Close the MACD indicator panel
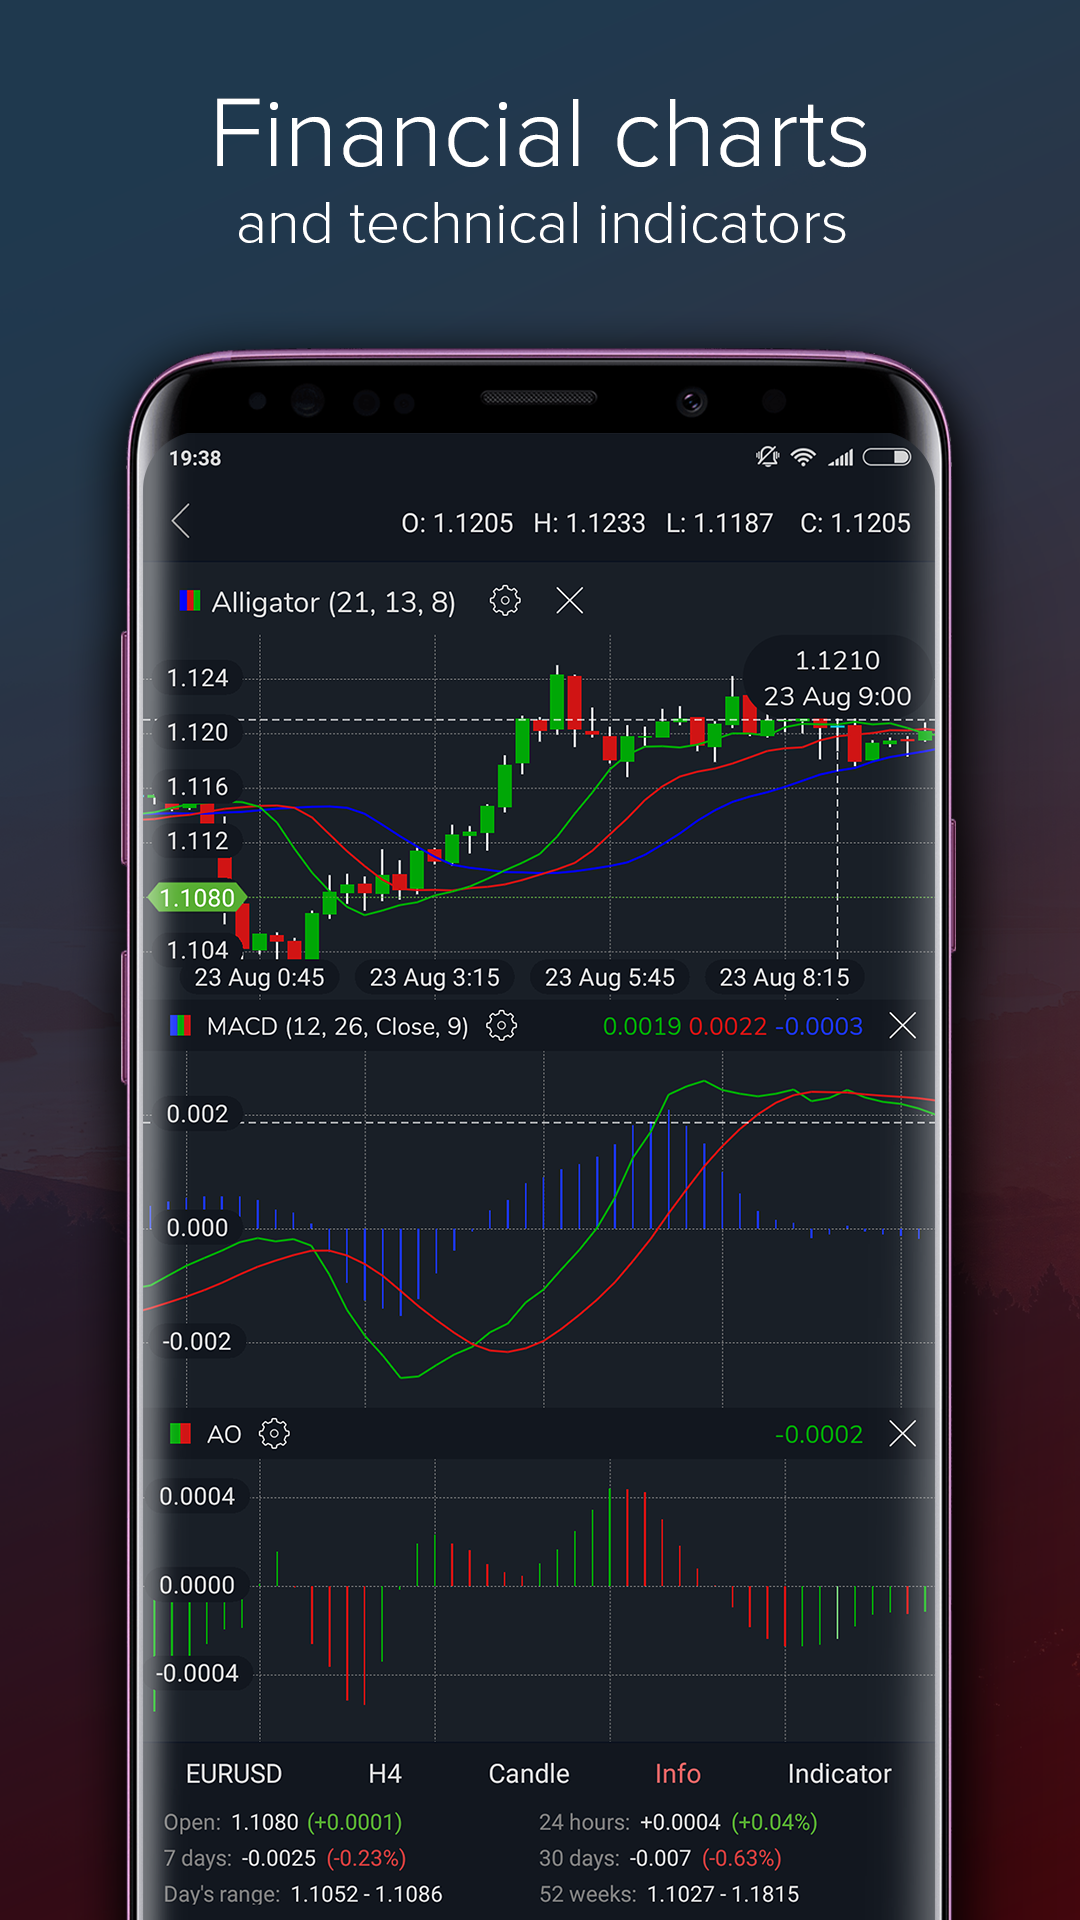Screen dimensions: 1080x1920 coord(903,1026)
